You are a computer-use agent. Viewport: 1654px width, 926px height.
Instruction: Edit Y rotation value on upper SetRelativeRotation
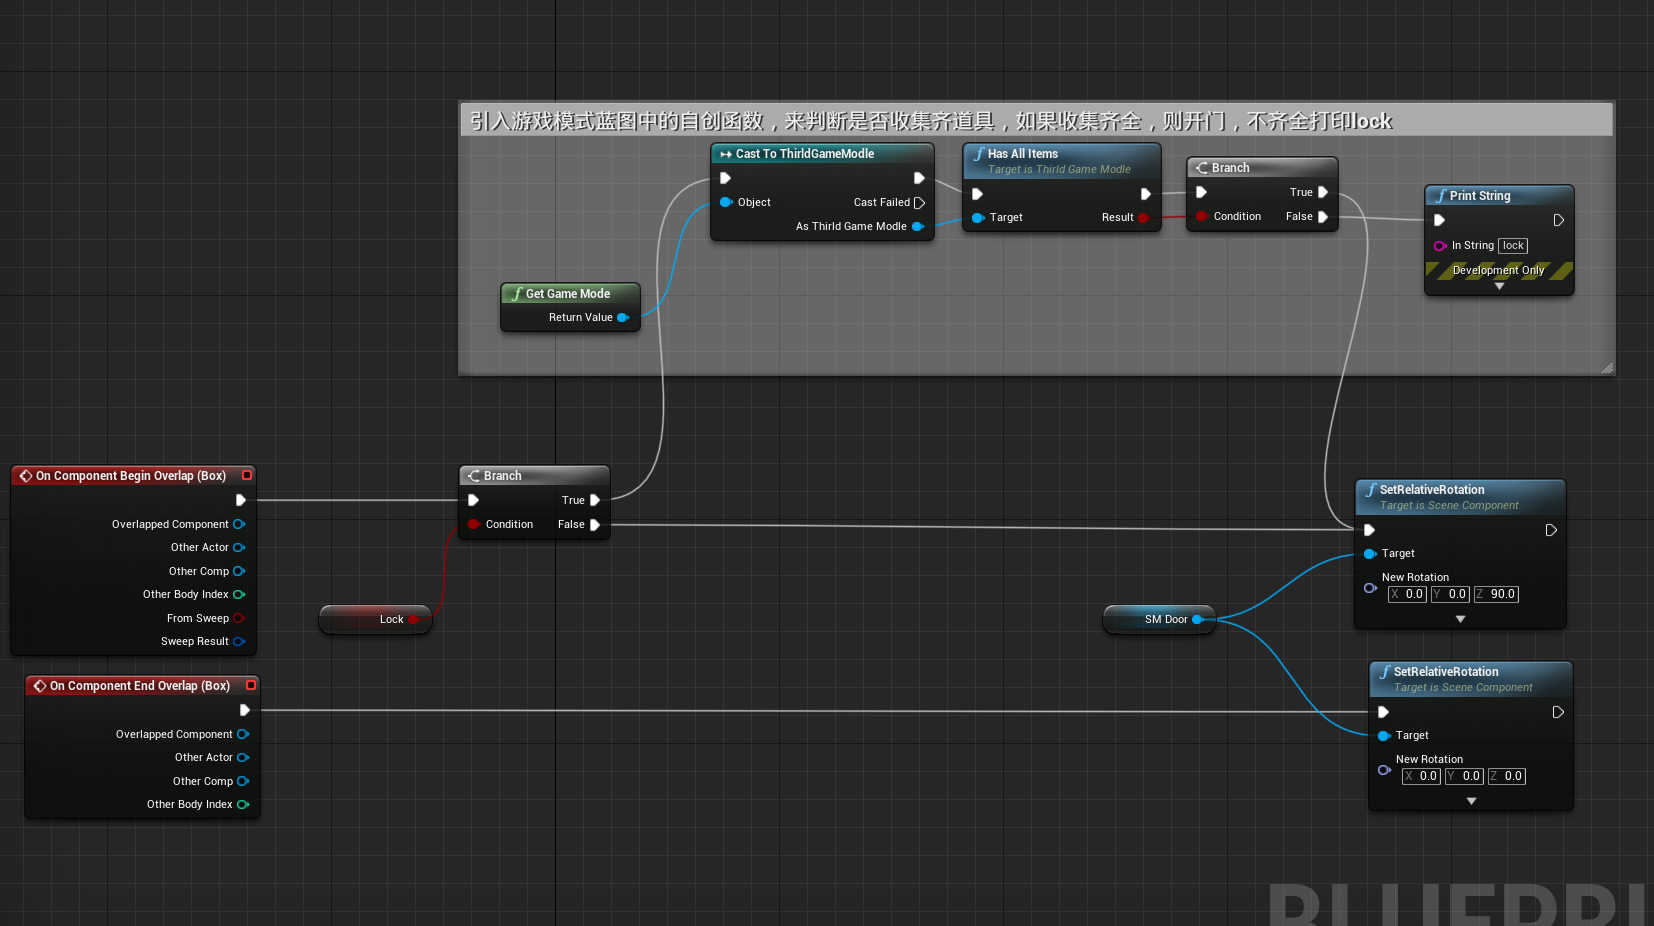tap(1450, 594)
